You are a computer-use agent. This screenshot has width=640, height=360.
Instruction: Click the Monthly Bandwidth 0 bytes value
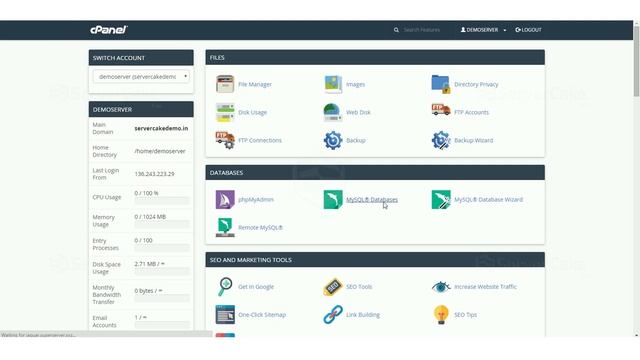(149, 291)
